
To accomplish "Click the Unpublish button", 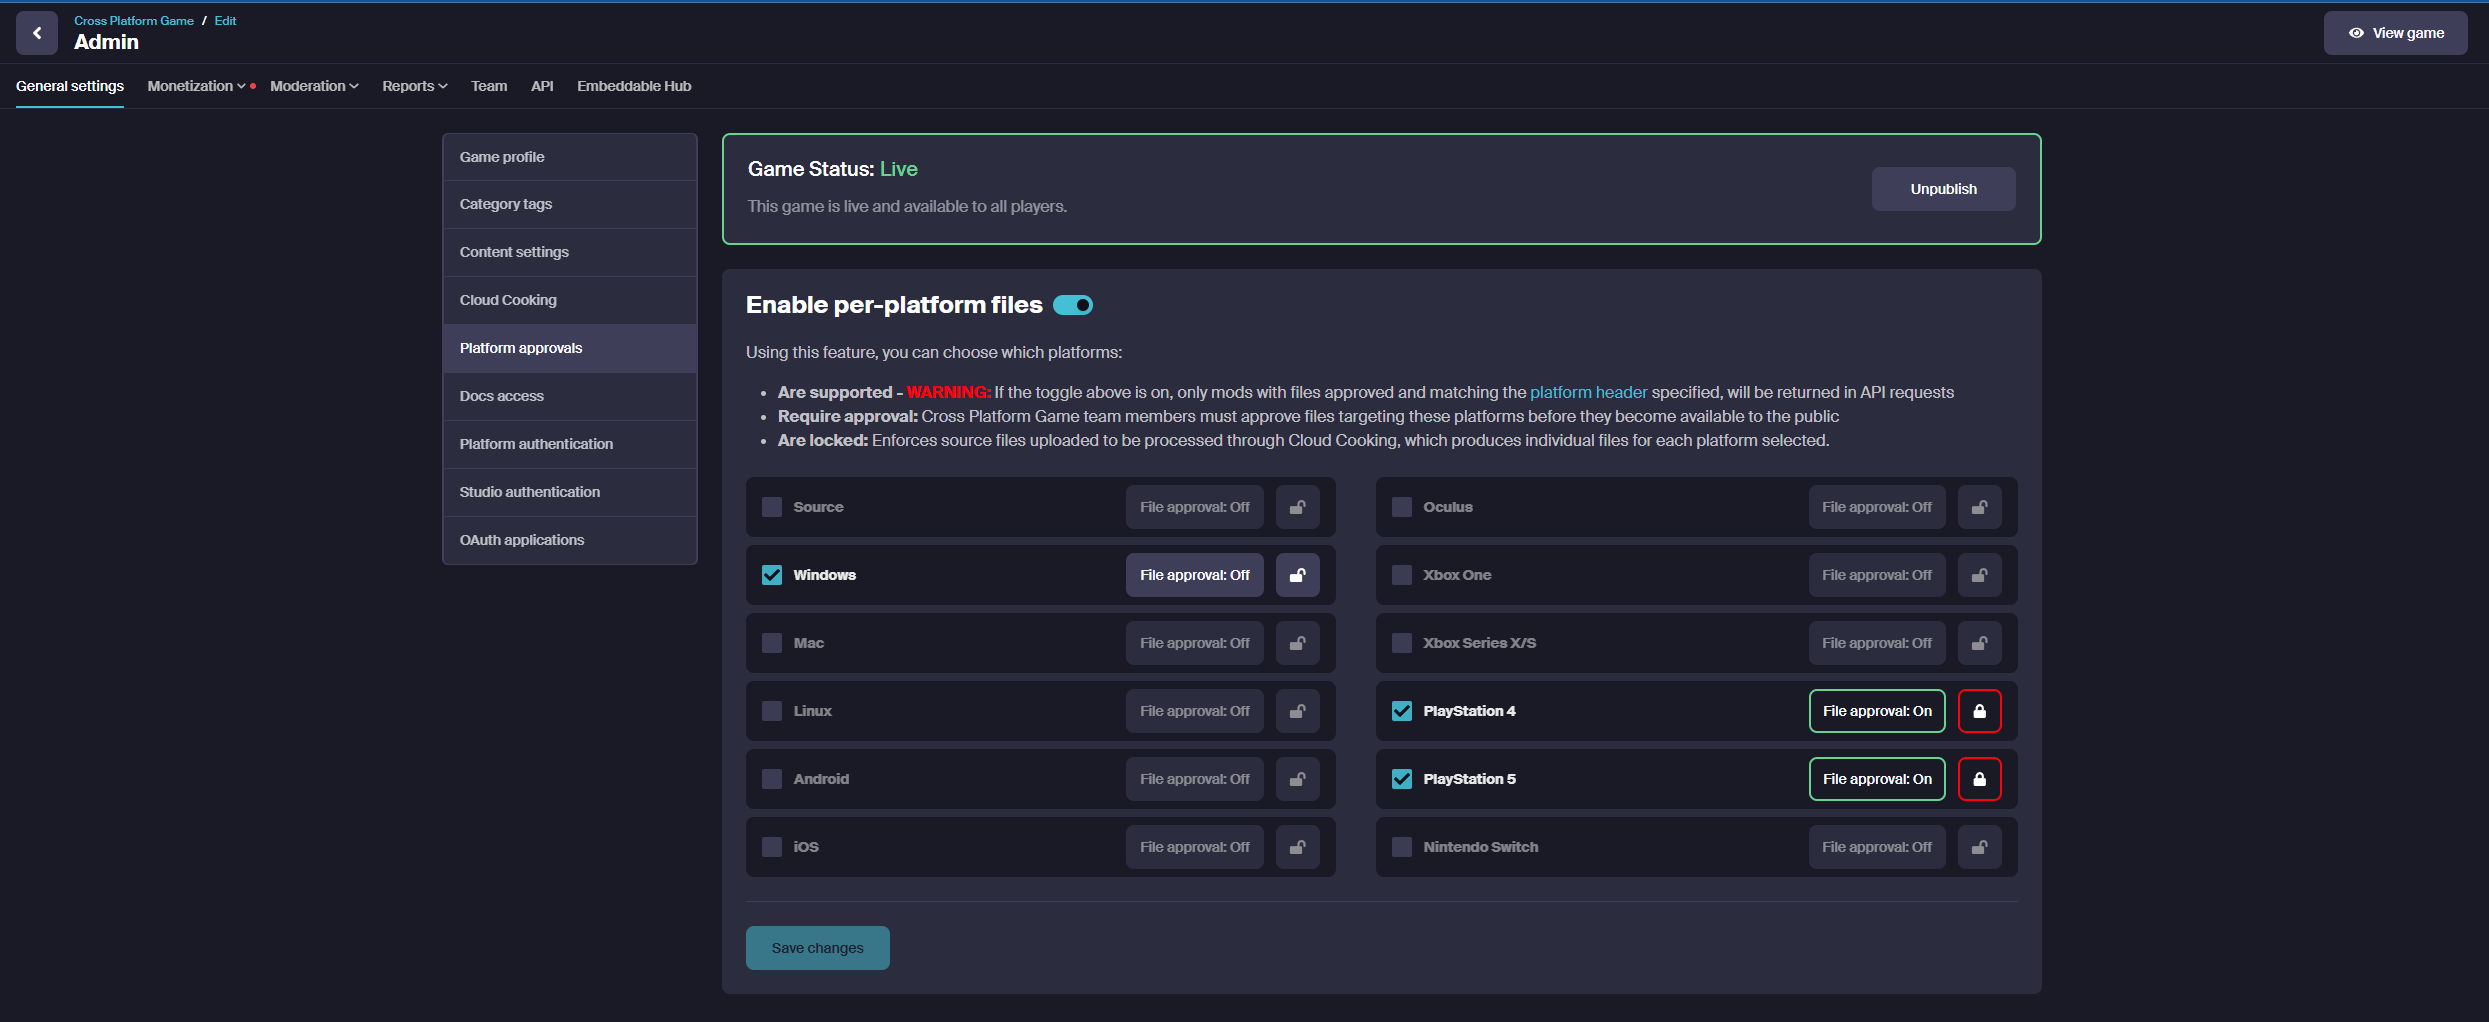I will click(x=1943, y=189).
